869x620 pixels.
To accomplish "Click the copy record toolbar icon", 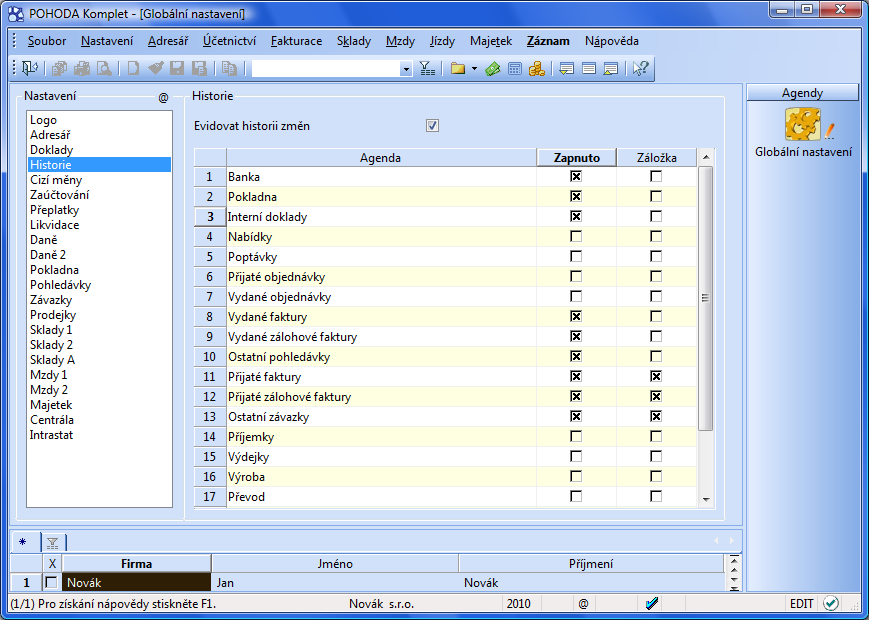I will click(x=59, y=68).
